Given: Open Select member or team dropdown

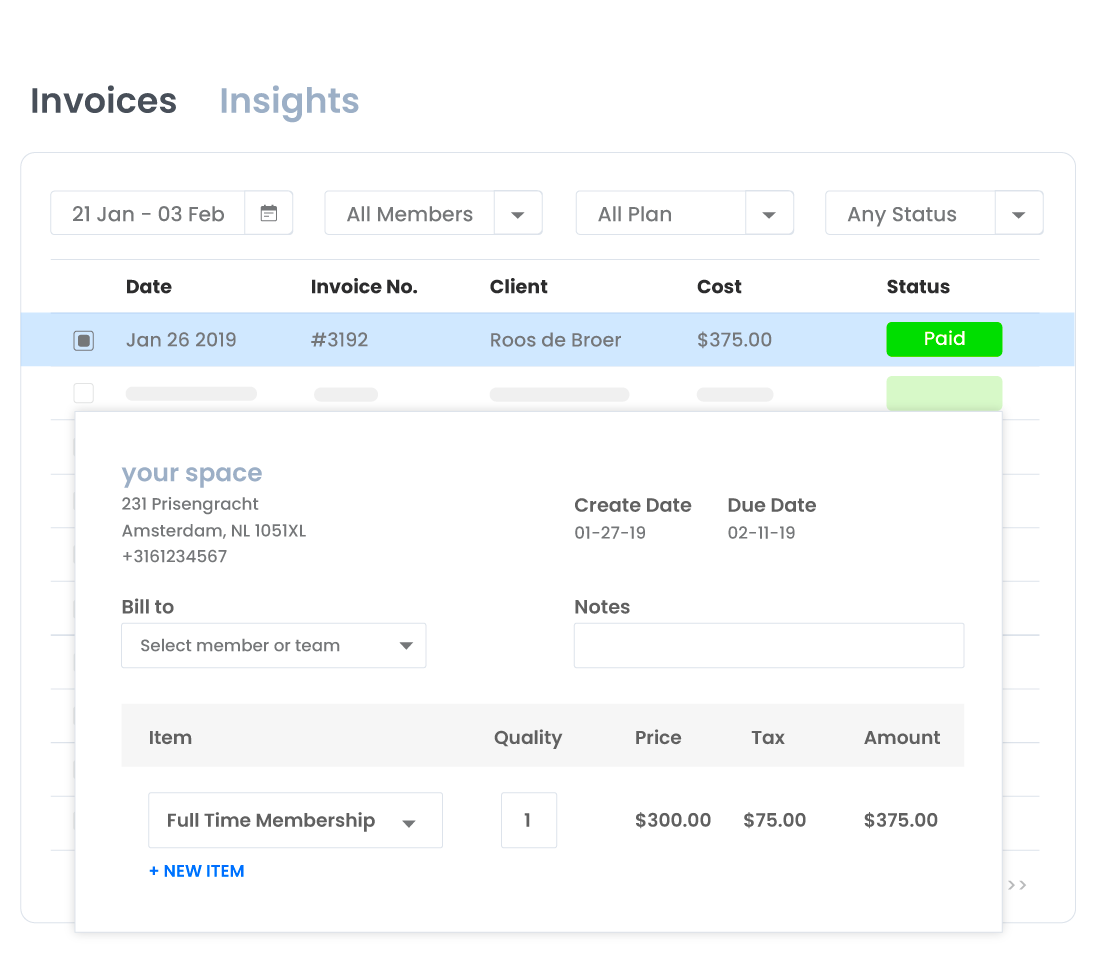Looking at the screenshot, I should [x=273, y=645].
